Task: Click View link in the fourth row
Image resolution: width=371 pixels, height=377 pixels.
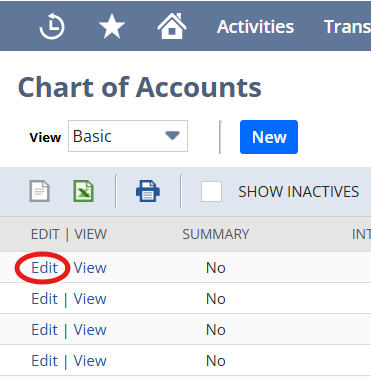Action: point(90,361)
